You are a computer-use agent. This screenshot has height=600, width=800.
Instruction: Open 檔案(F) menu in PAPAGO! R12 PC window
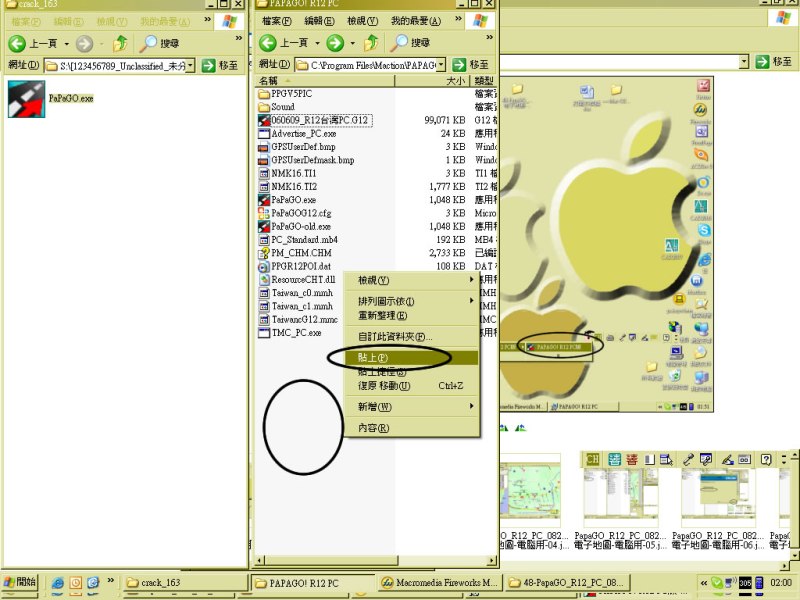(x=277, y=21)
